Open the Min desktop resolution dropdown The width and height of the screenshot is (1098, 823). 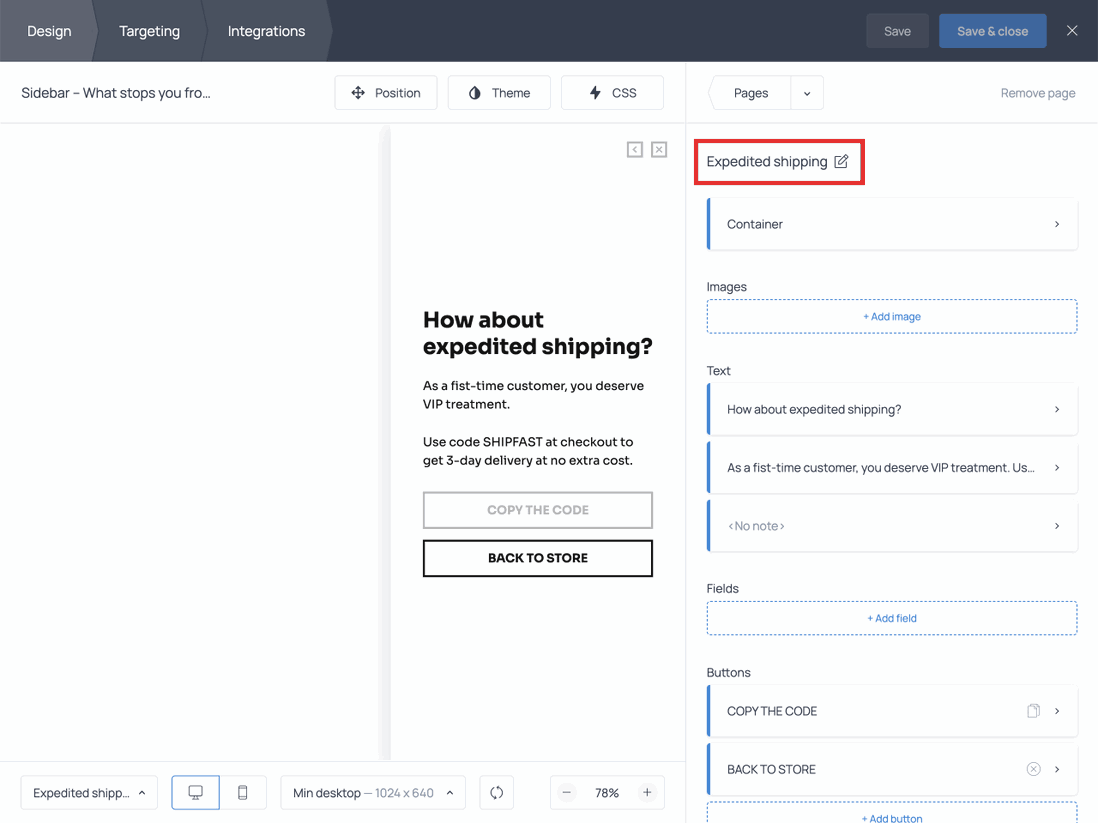[372, 793]
